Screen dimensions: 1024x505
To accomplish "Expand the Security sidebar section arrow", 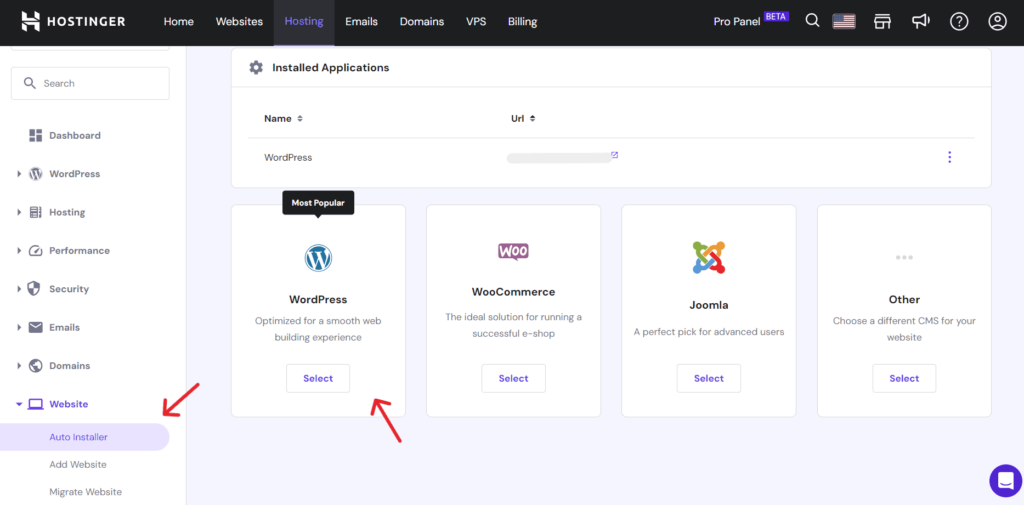I will click(19, 289).
